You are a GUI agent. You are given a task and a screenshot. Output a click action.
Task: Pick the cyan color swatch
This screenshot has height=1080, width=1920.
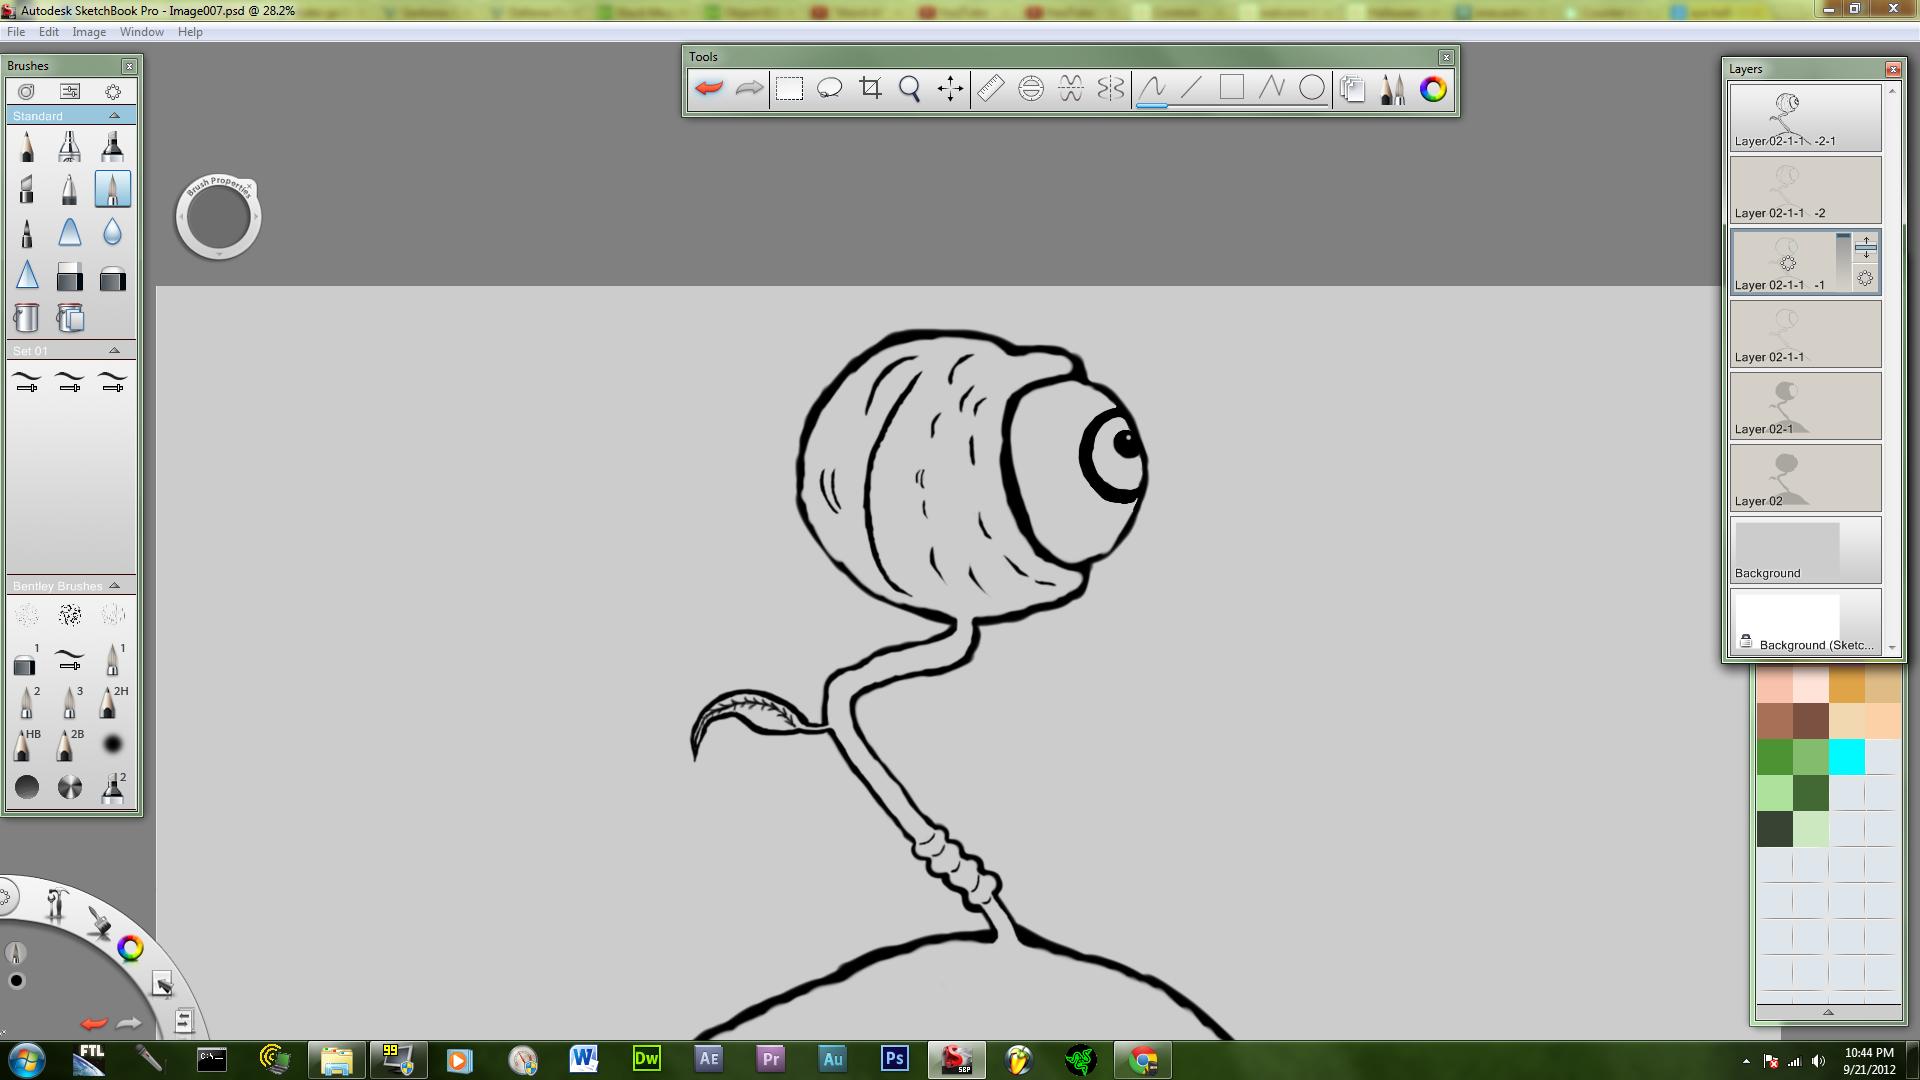click(1847, 757)
